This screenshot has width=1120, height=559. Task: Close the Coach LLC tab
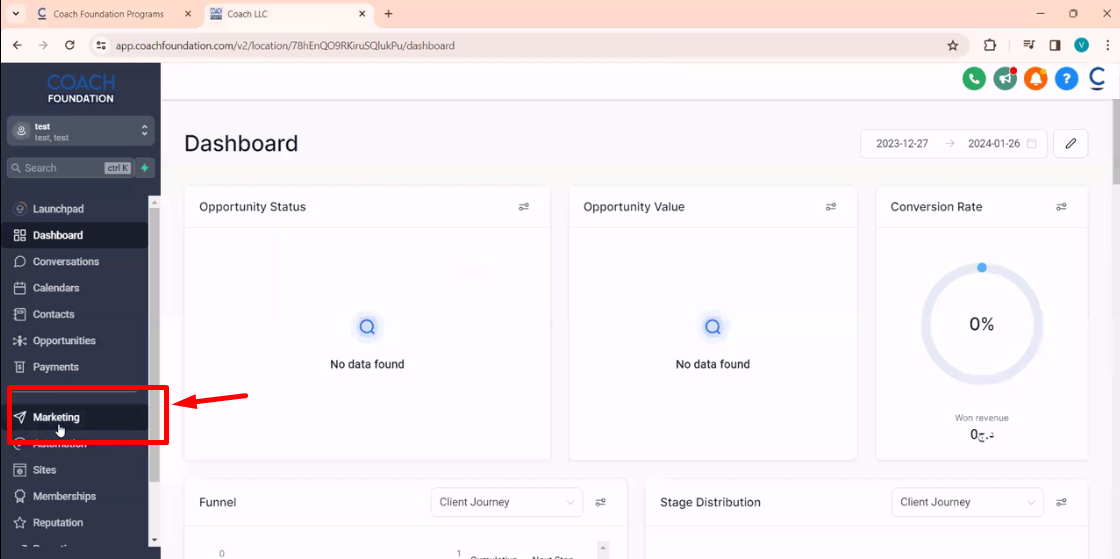pyautogui.click(x=361, y=14)
